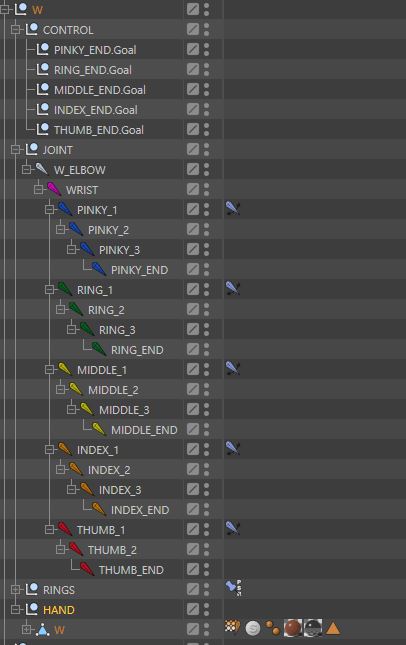The width and height of the screenshot is (406, 645).
Task: Toggle visibility dots for W_ELBOW
Action: click(206, 169)
